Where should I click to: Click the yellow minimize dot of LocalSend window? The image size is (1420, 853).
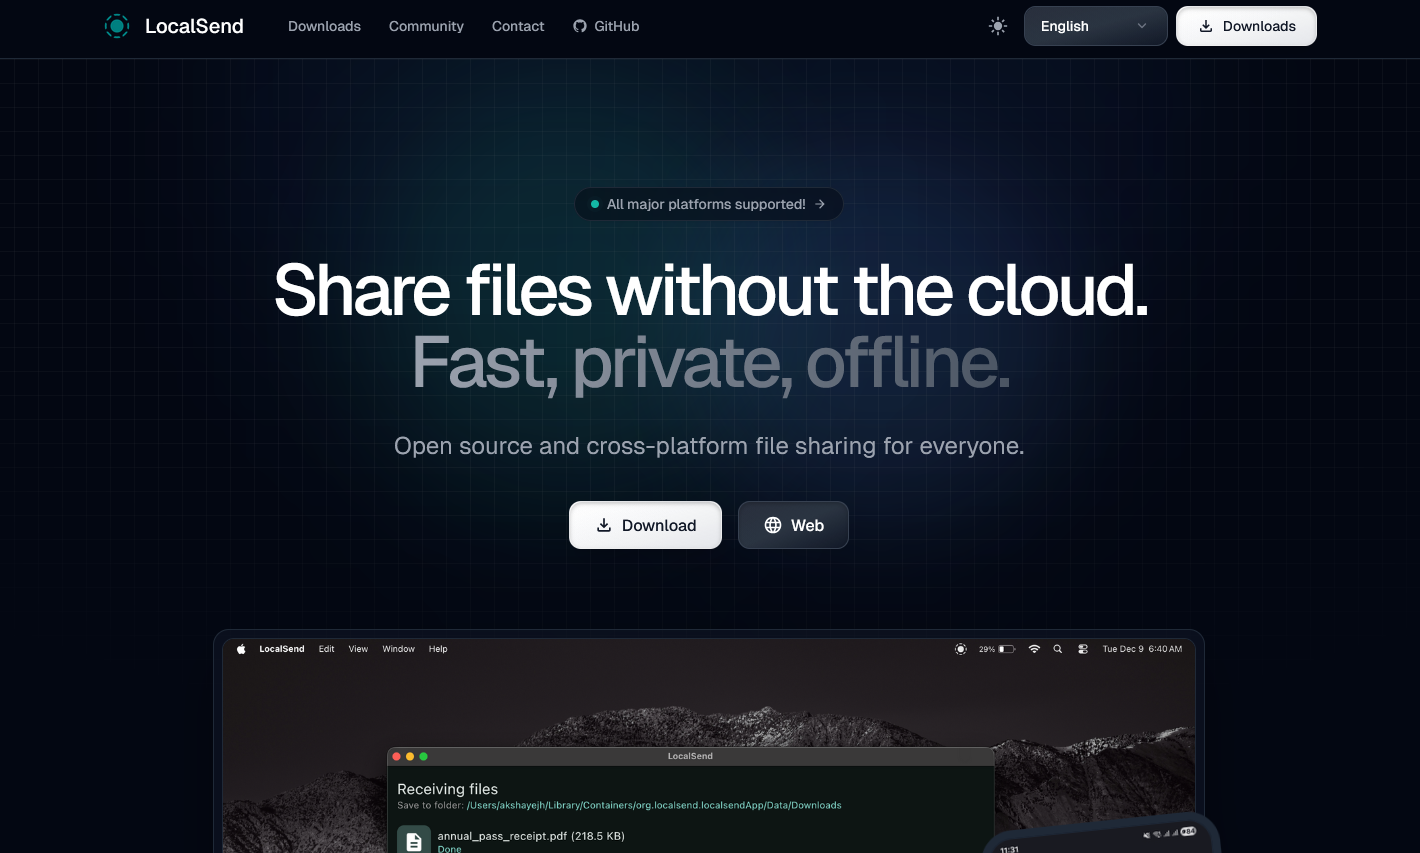pos(410,756)
